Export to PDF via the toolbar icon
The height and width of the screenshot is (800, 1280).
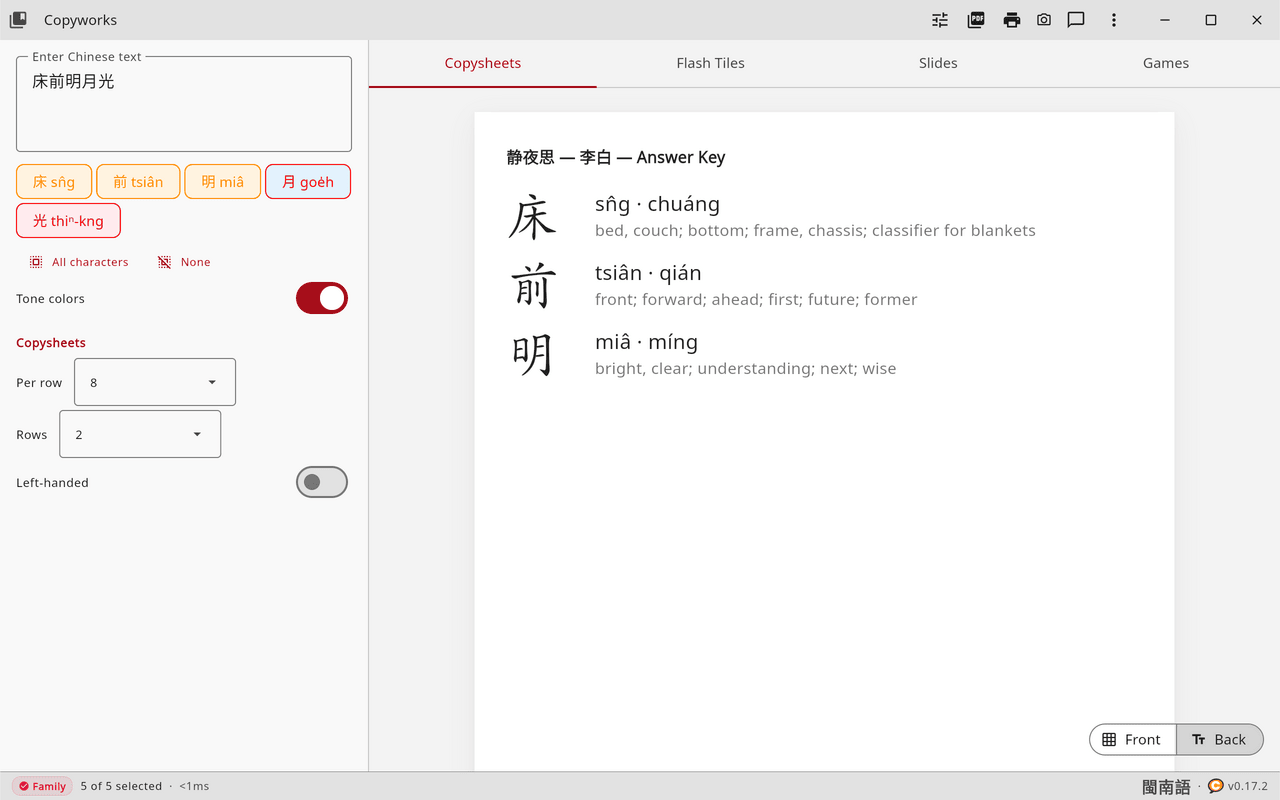pos(976,20)
